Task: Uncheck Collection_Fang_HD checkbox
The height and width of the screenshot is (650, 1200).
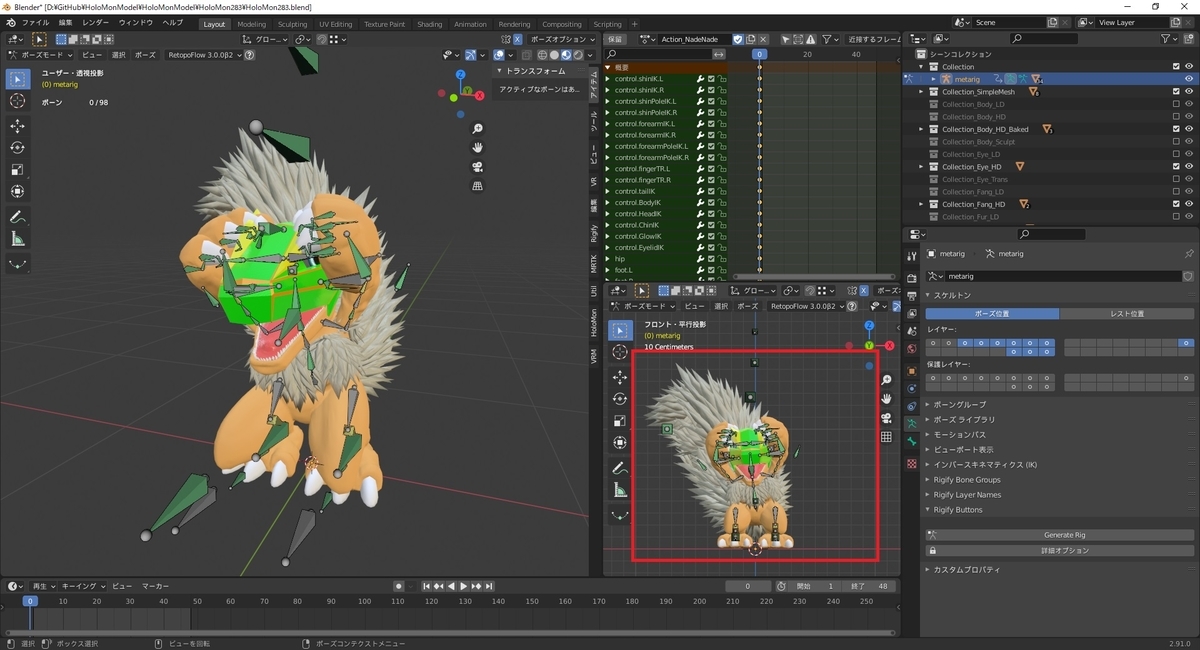Action: click(1176, 204)
